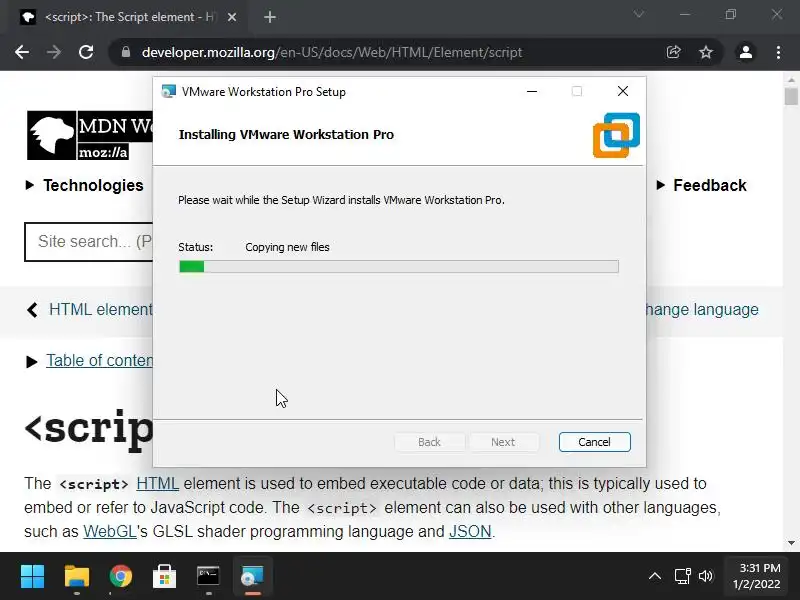Go back to the HTML elements breadcrumb
This screenshot has height=600, width=800.
point(90,309)
